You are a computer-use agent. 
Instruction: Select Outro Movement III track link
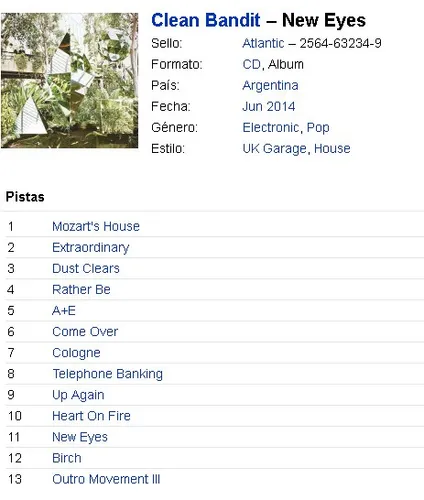pyautogui.click(x=106, y=479)
